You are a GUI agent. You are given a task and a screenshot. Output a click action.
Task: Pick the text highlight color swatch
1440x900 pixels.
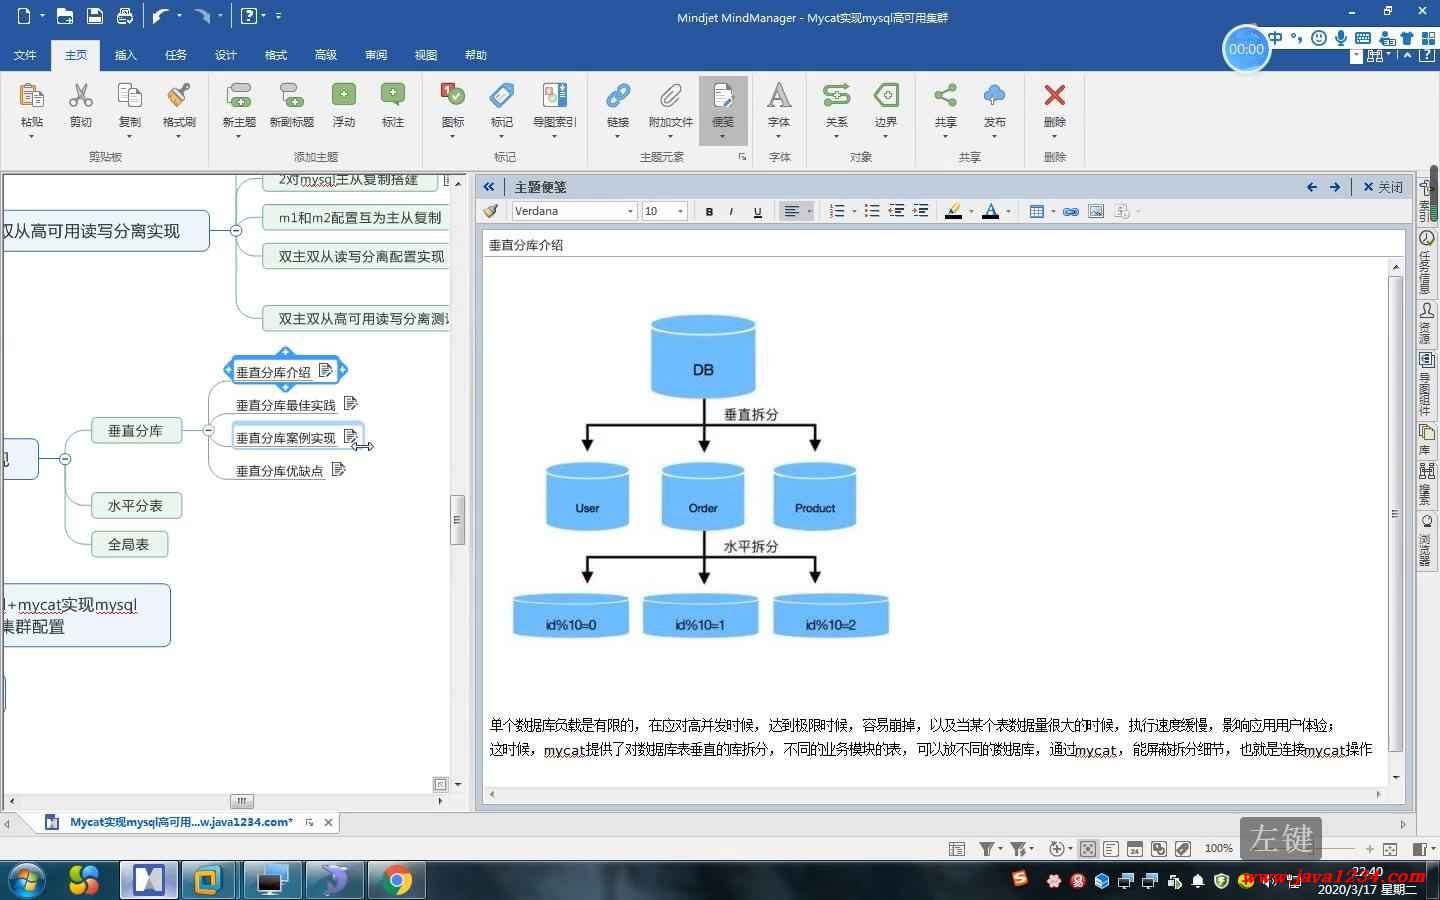point(953,211)
